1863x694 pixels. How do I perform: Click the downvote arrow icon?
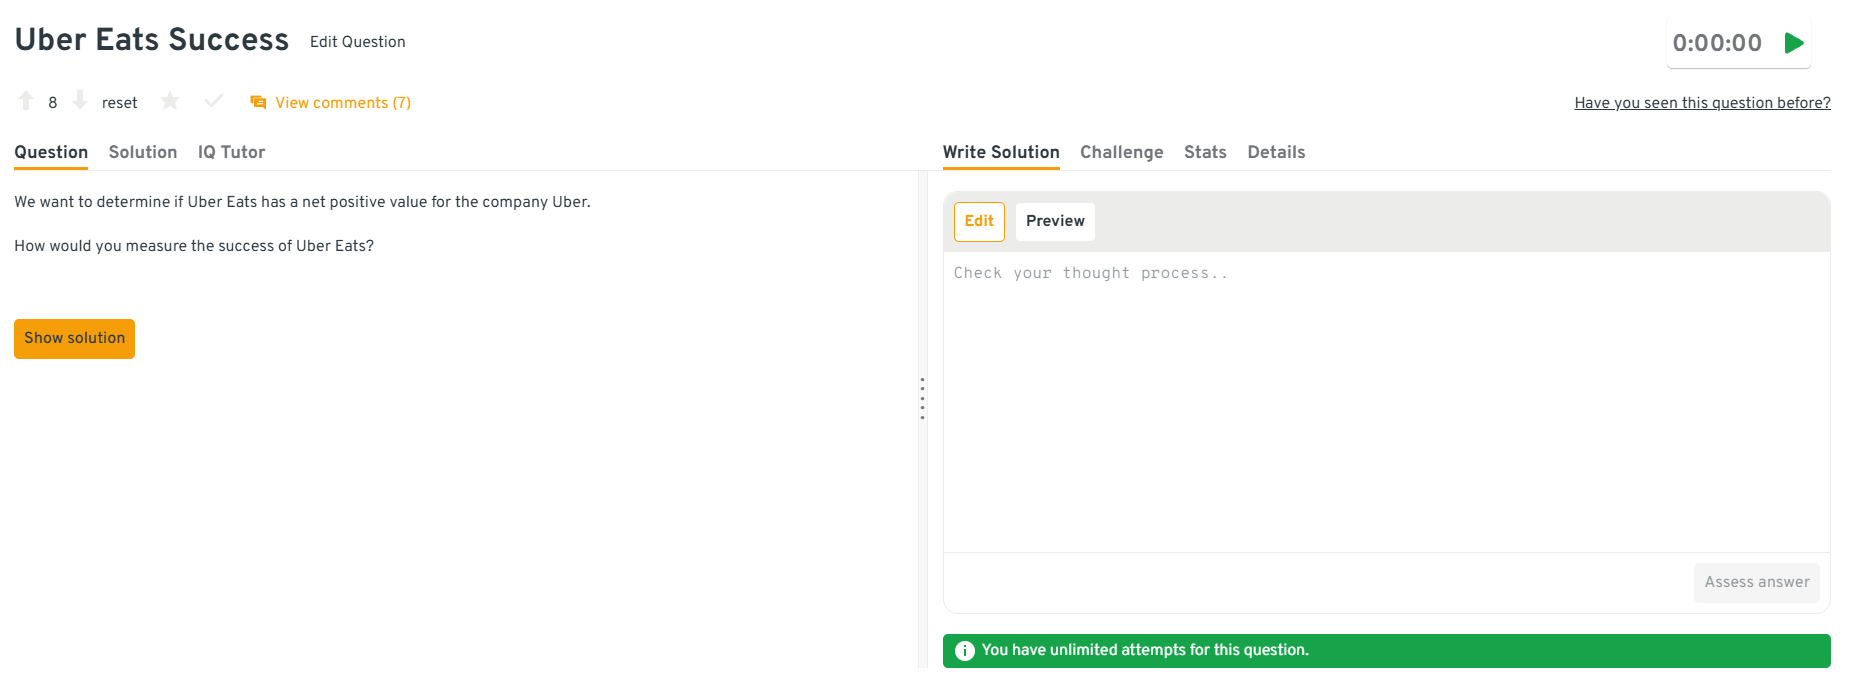[80, 101]
